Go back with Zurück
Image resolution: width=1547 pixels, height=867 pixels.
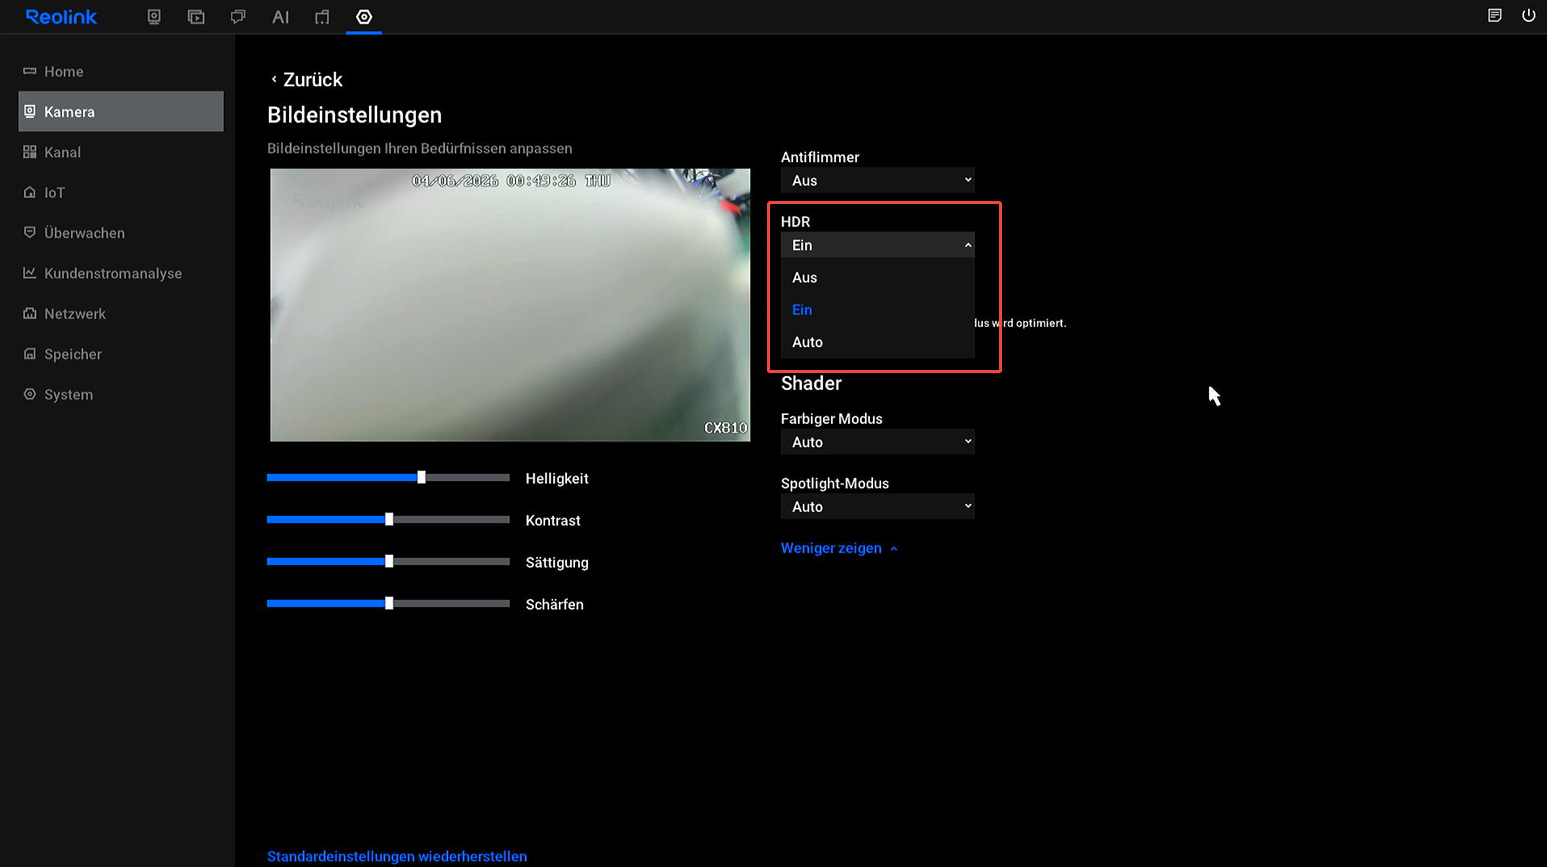click(306, 79)
